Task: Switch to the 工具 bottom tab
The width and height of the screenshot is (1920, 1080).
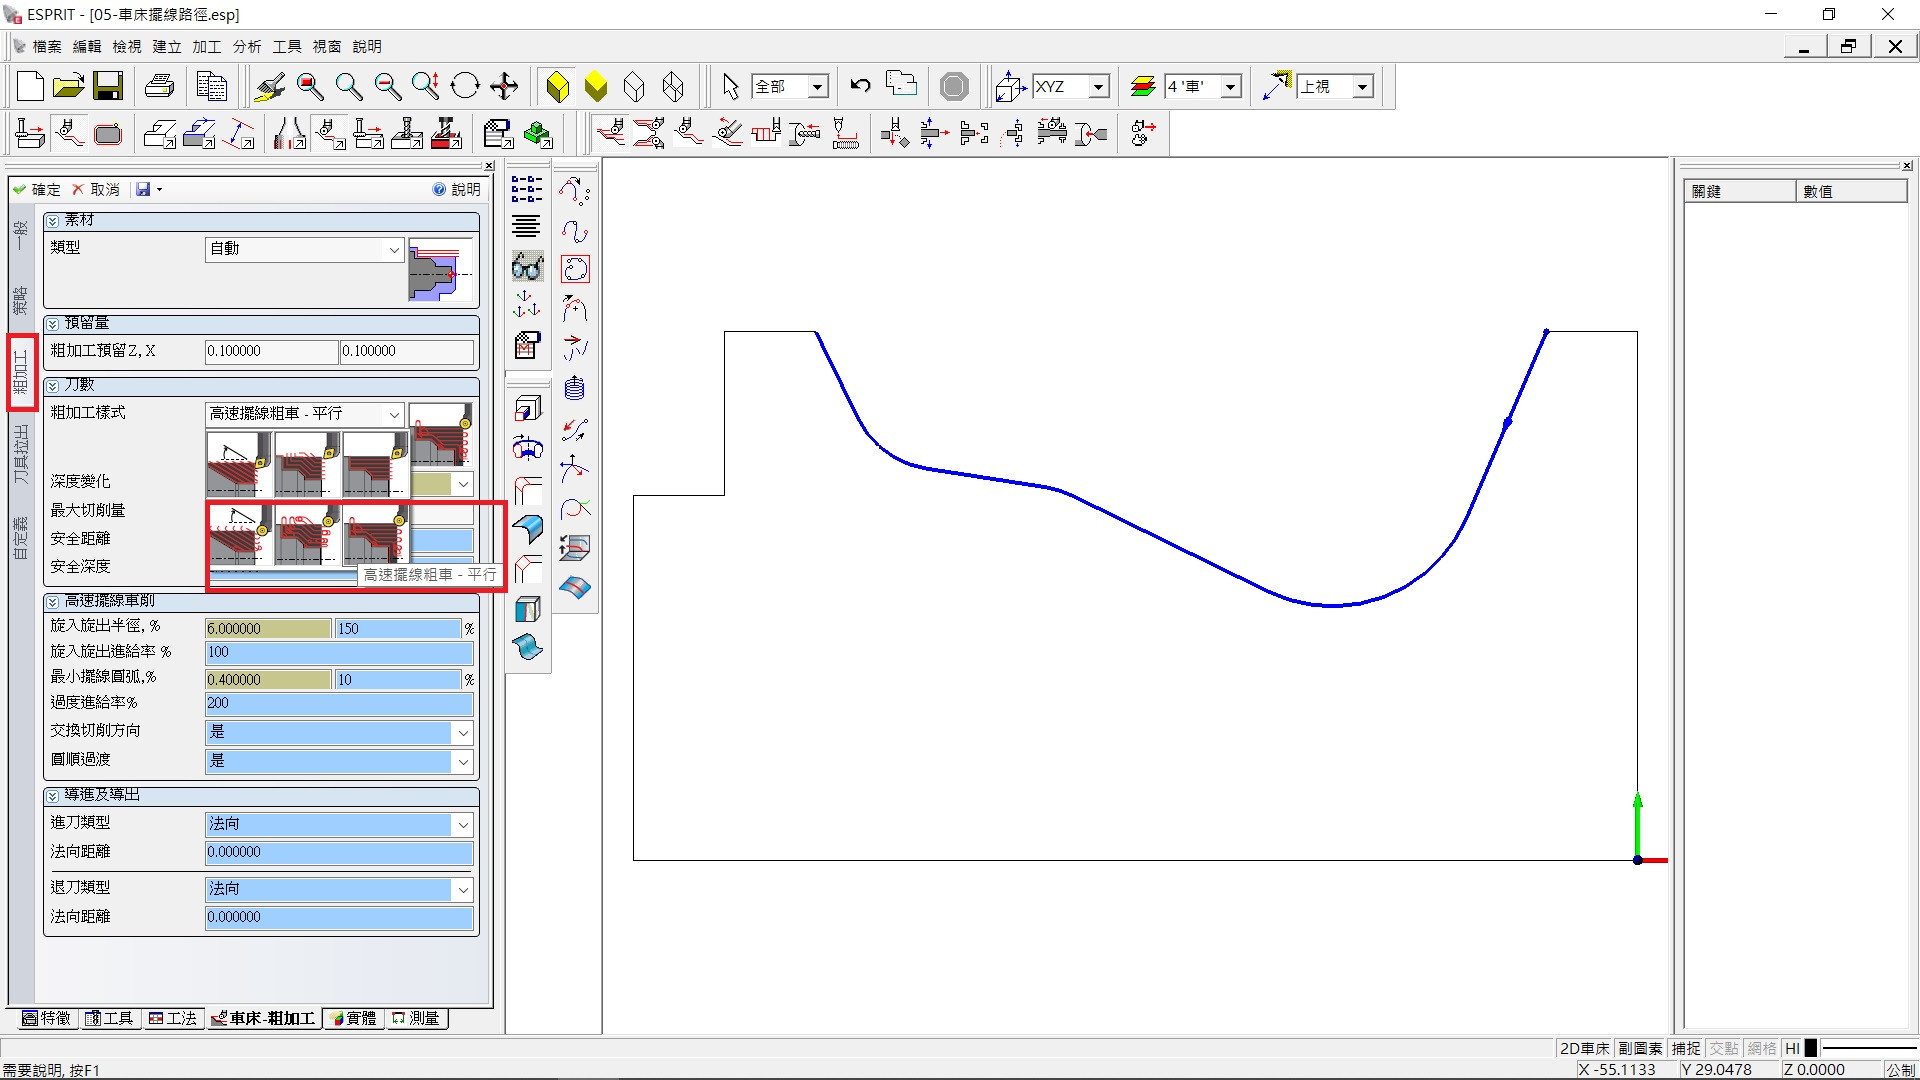Action: point(110,1018)
